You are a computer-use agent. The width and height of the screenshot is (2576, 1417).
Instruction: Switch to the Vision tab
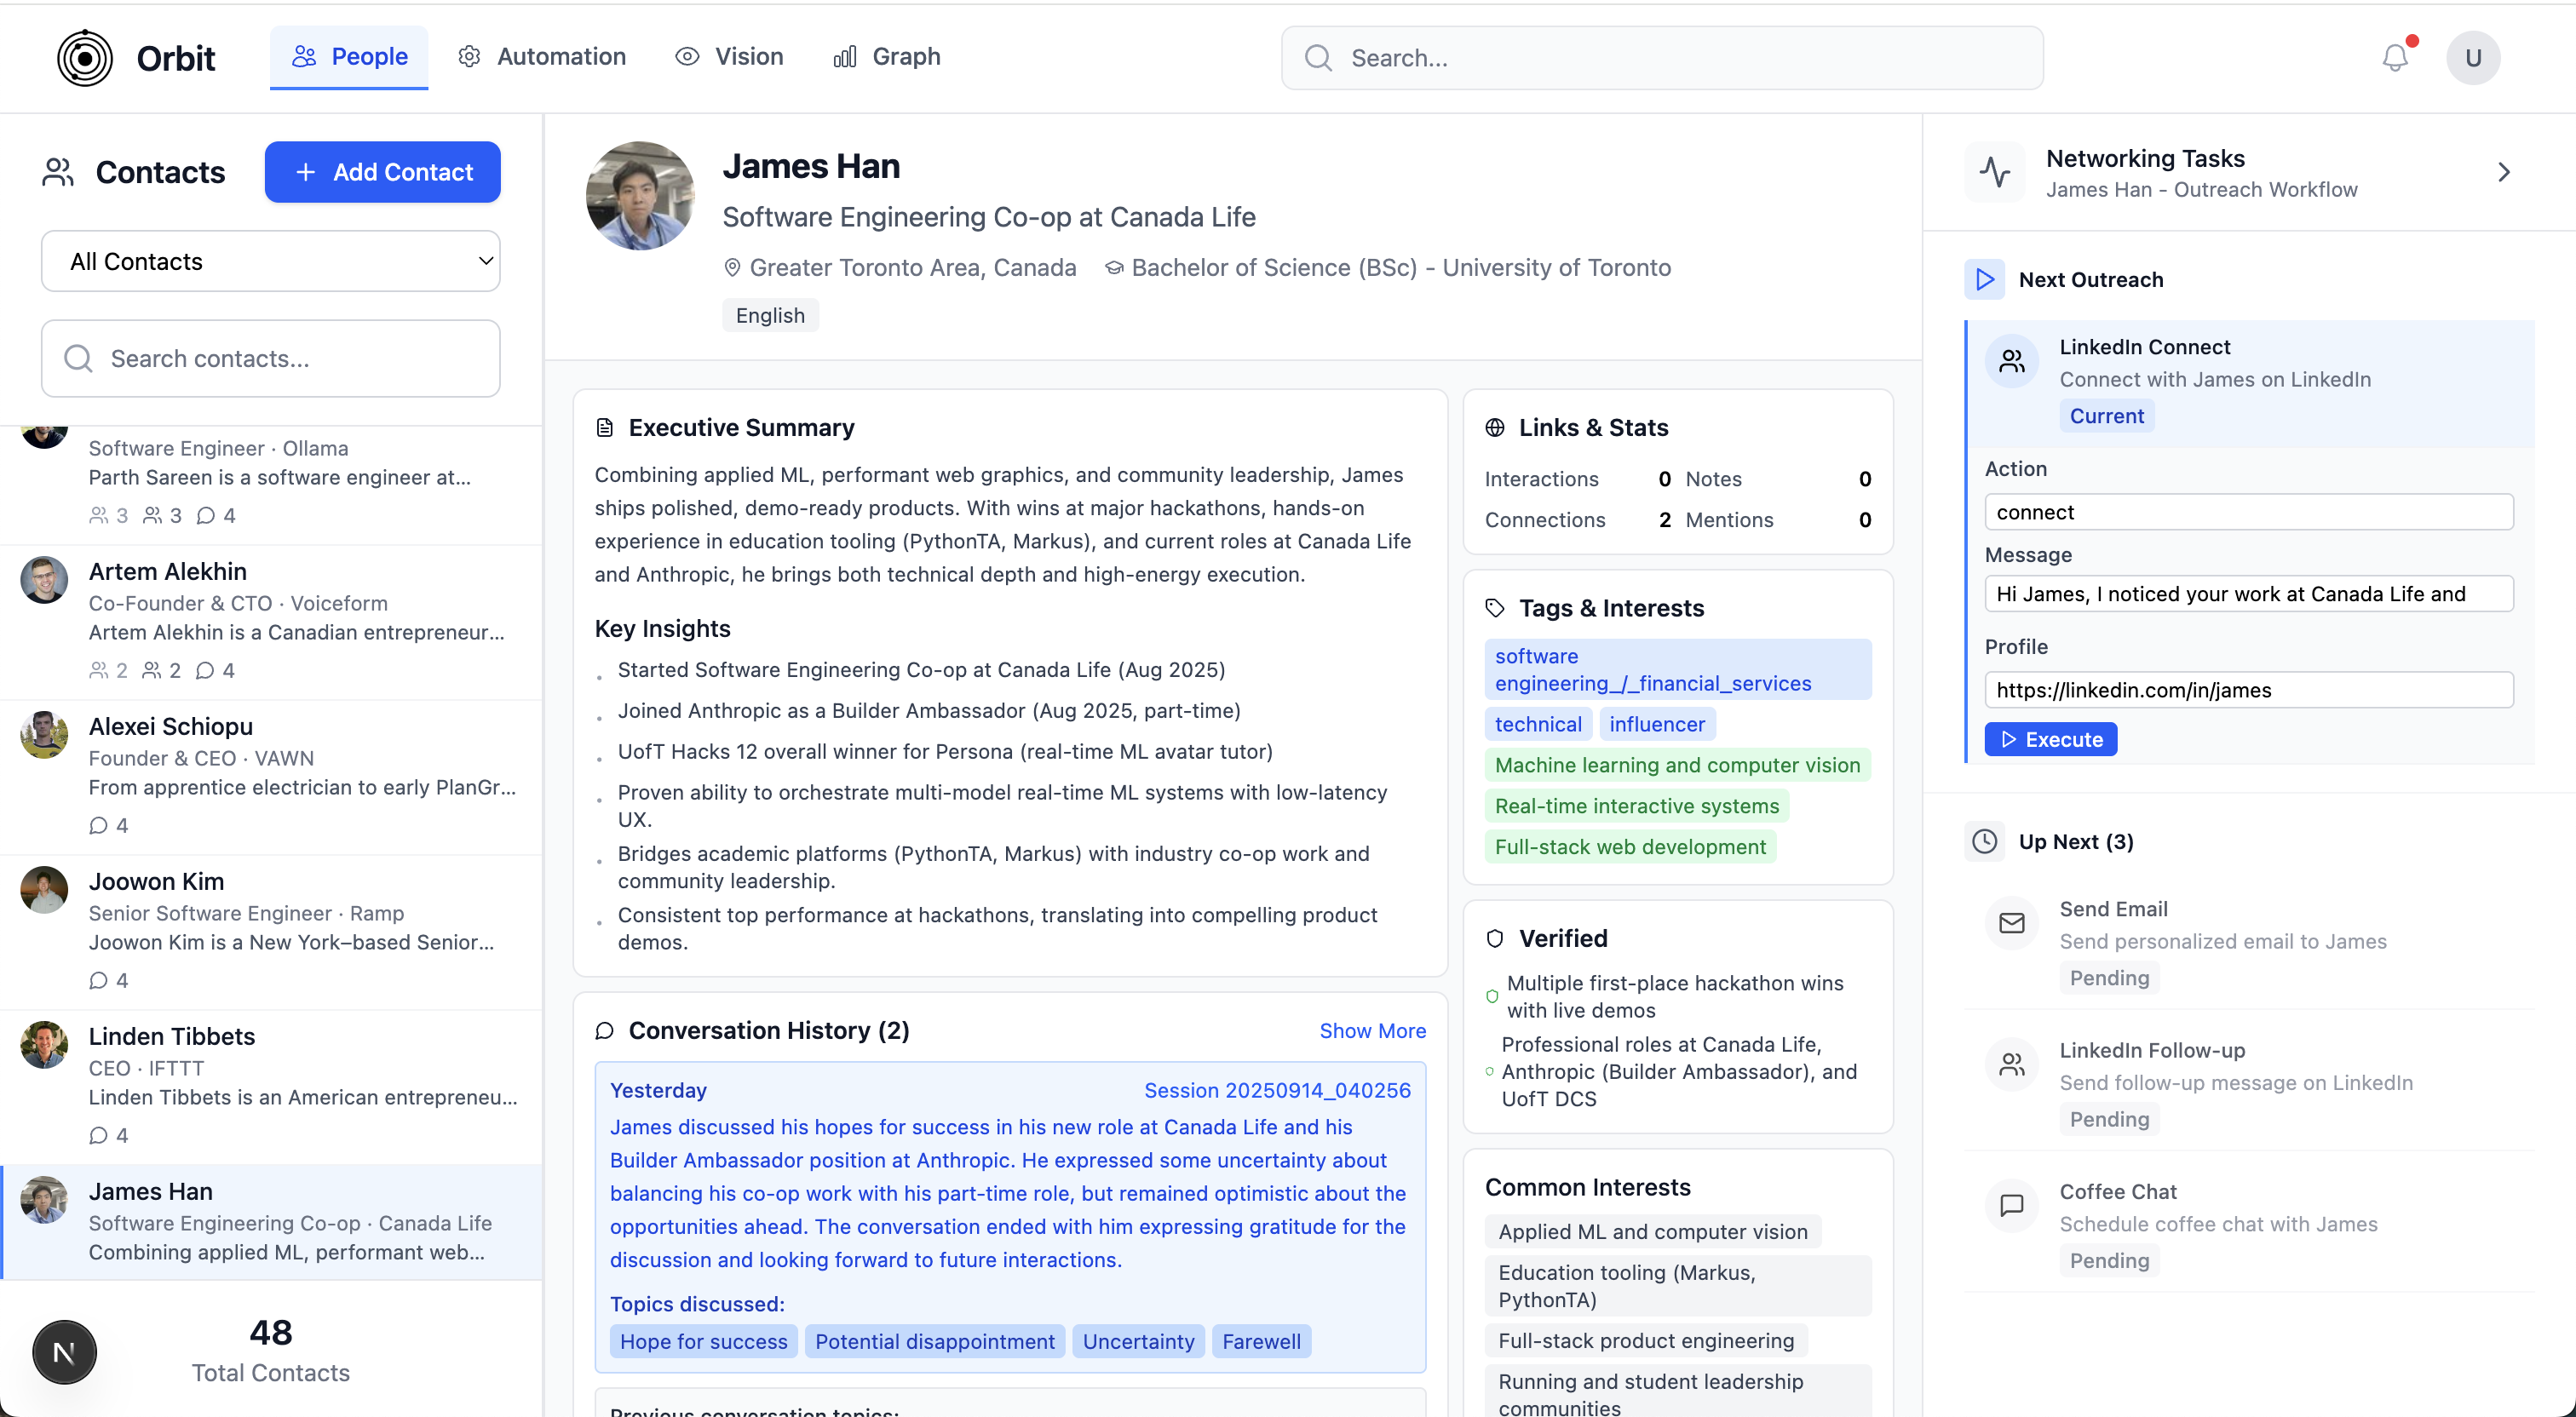point(729,57)
